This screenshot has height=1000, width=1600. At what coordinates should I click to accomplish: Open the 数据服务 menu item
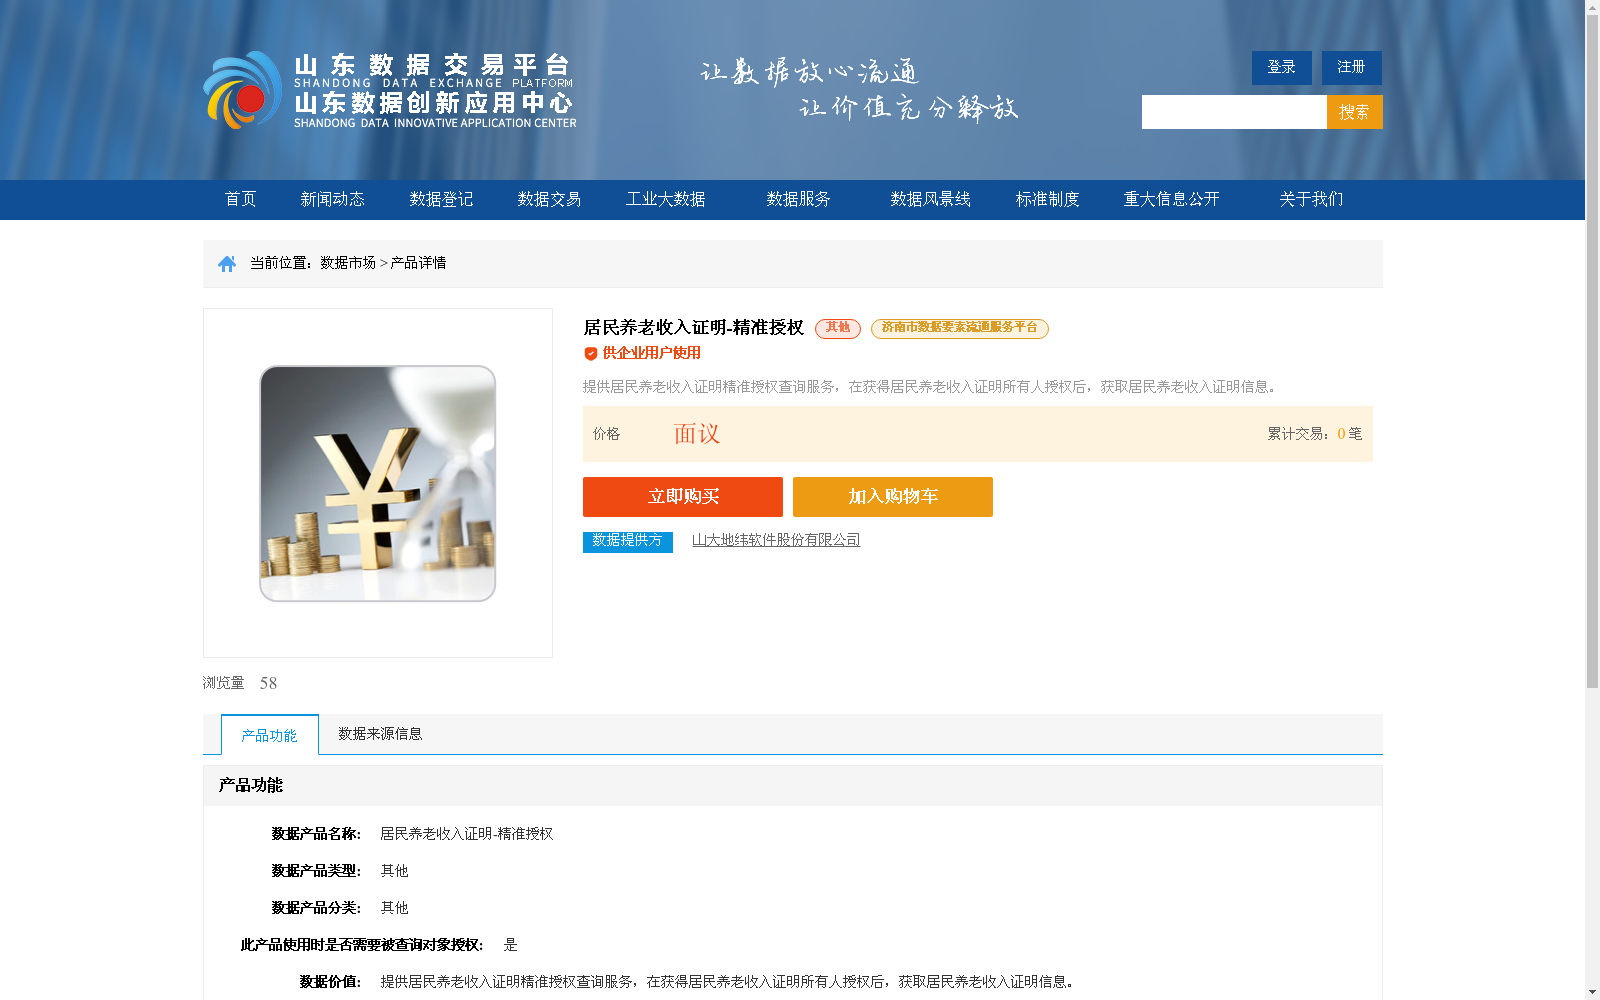pos(799,199)
